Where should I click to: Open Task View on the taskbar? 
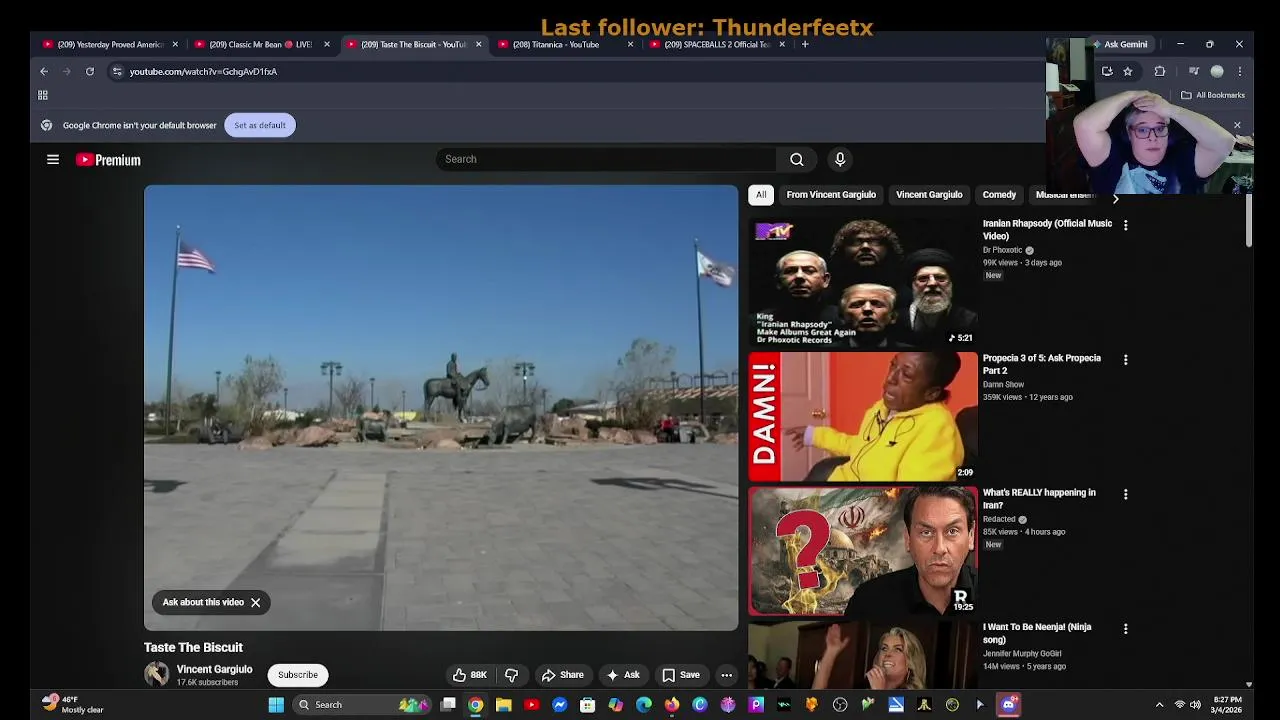448,705
